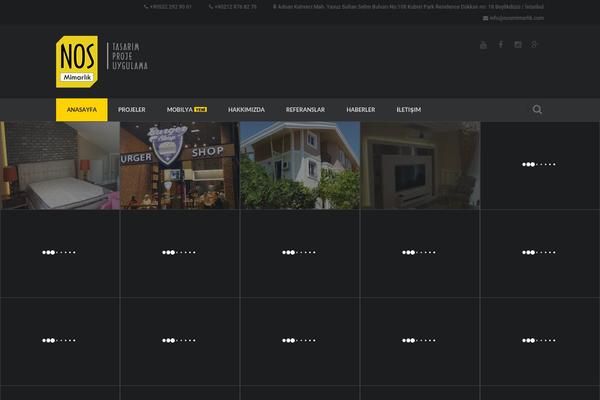Open HABERLER menu item
Screen dimensions: 600x400
[x=361, y=110]
